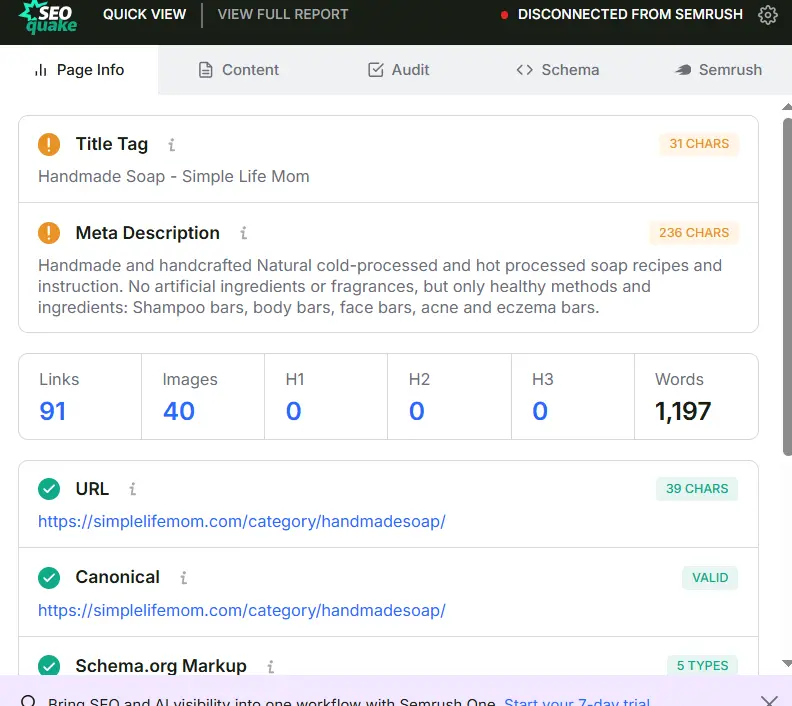792x706 pixels.
Task: Click the VALID canonical badge
Action: pos(710,578)
